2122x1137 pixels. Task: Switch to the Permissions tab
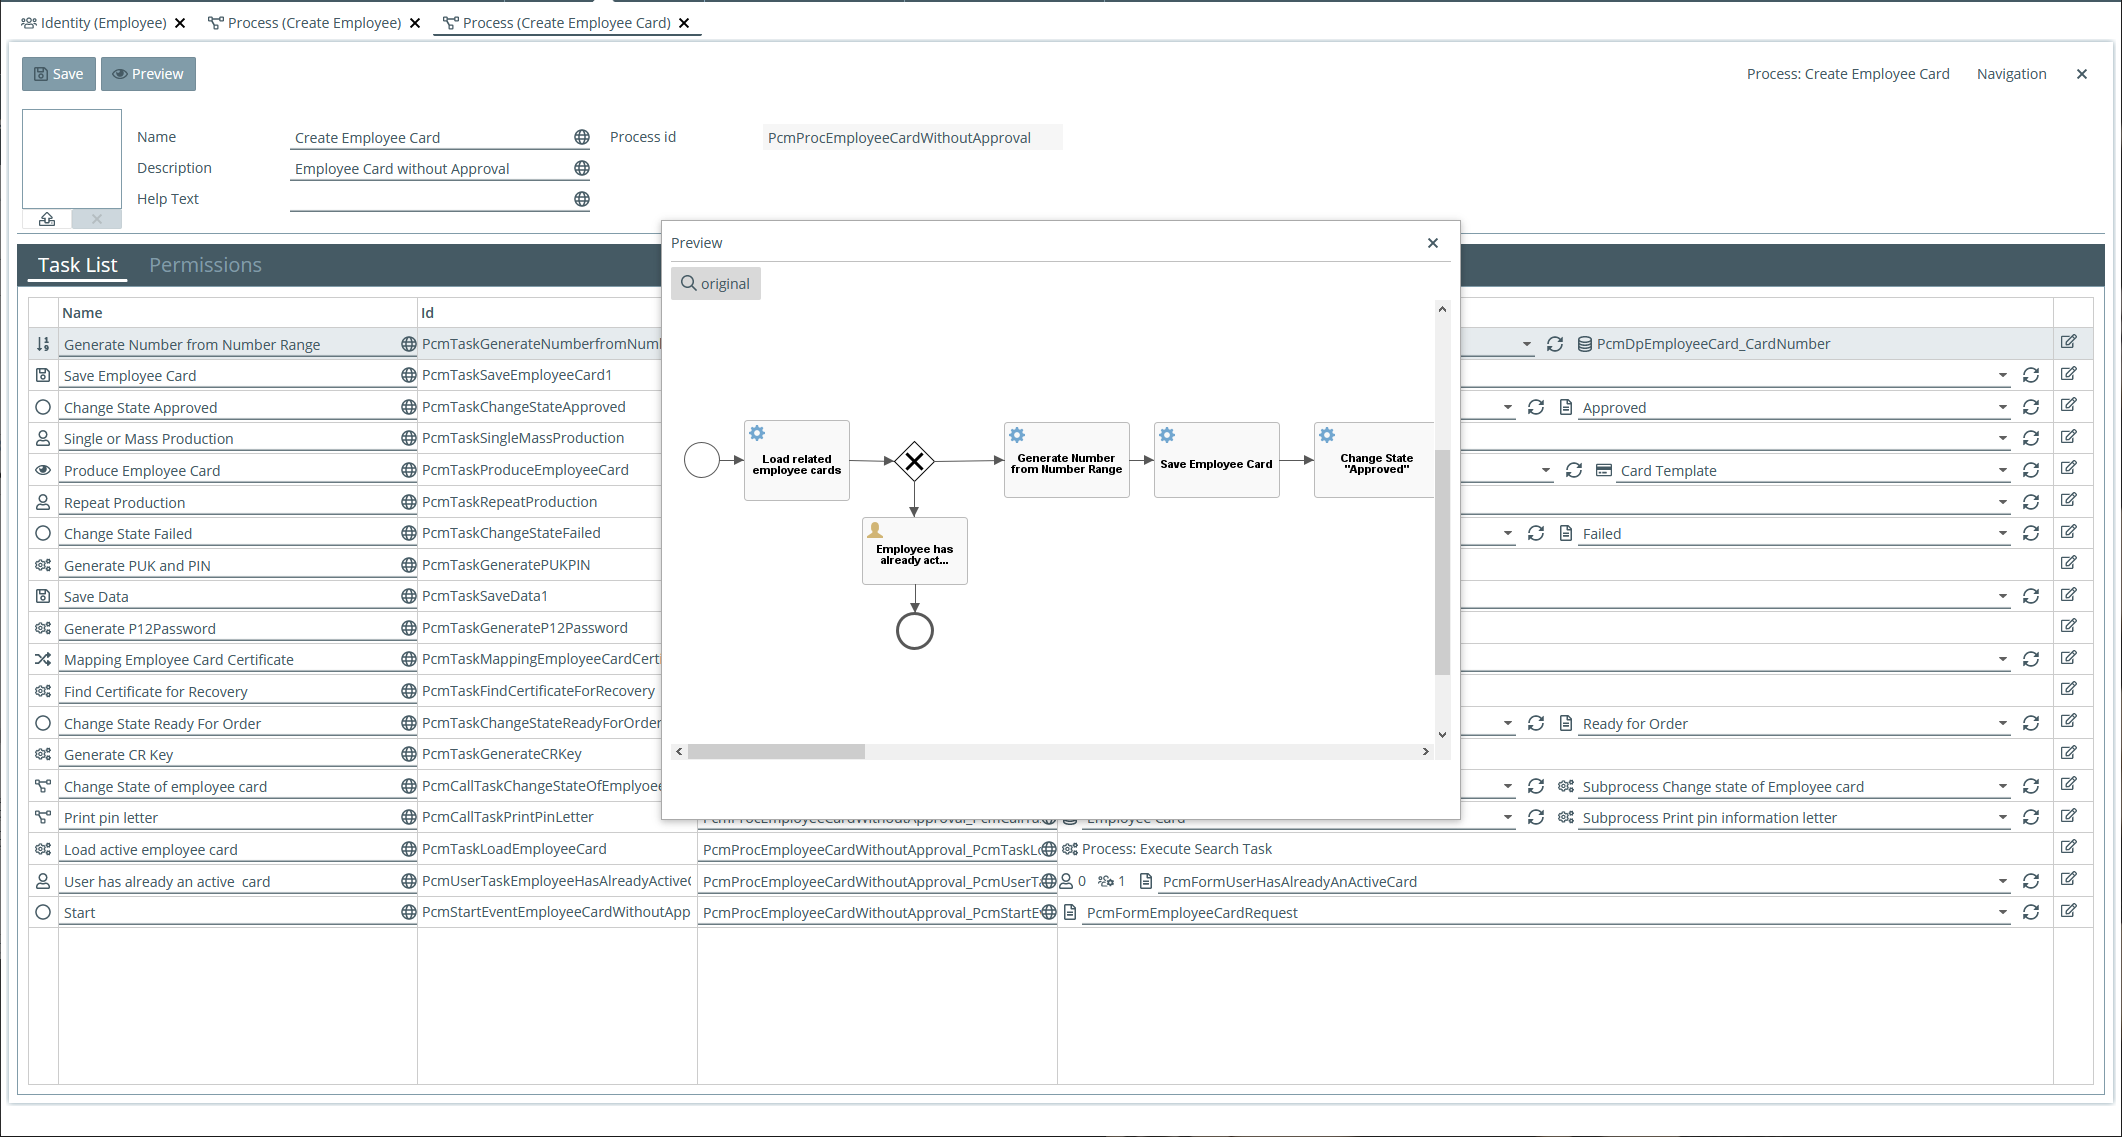point(205,265)
